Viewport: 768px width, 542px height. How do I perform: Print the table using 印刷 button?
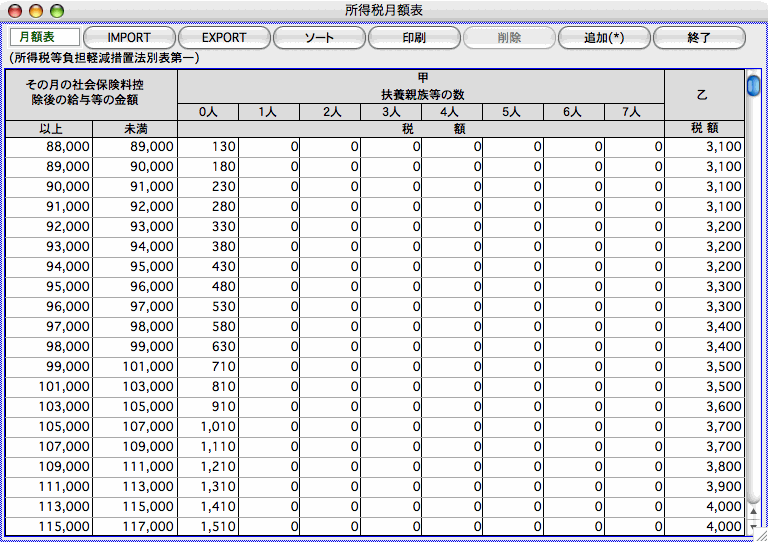(414, 38)
